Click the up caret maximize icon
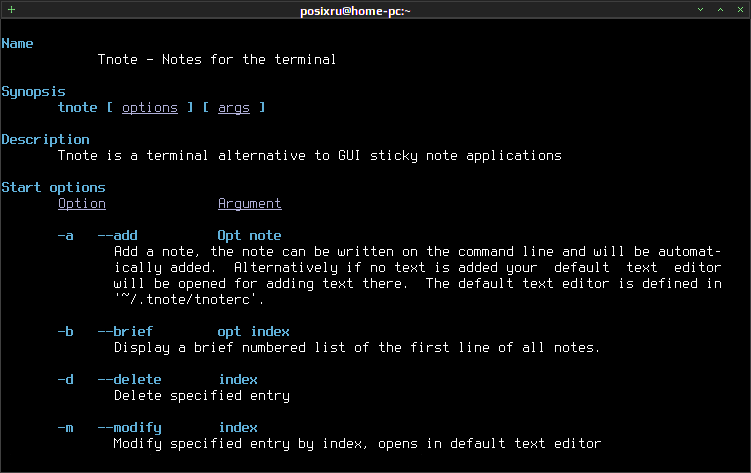The width and height of the screenshot is (751, 473). pos(720,10)
